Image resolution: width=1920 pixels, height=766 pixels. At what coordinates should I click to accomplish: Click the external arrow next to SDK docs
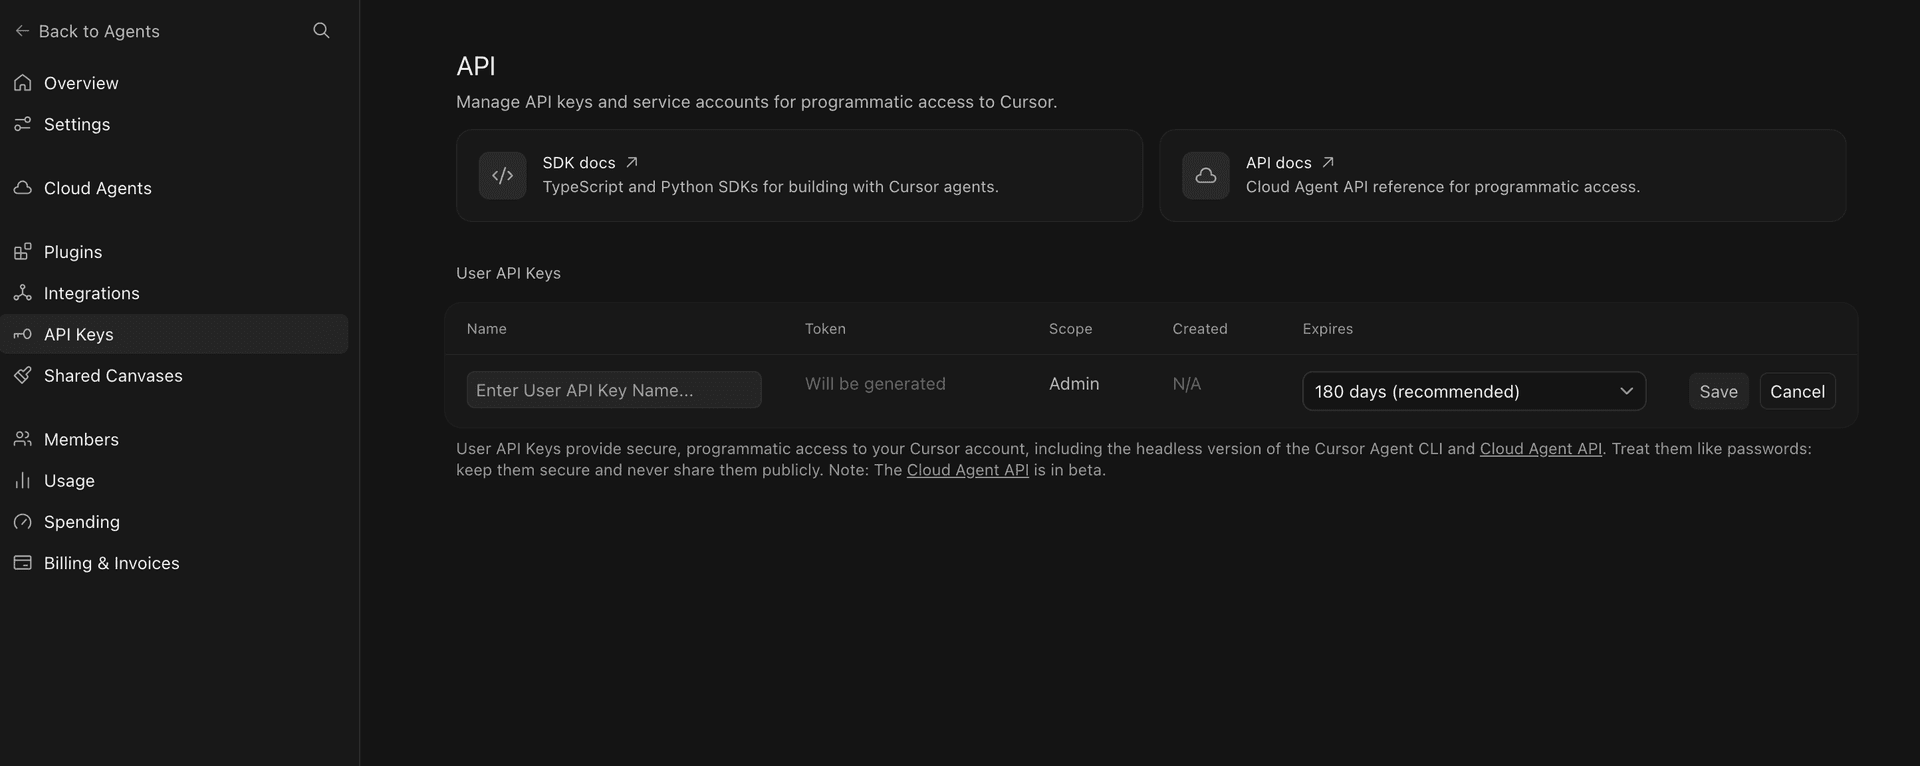pos(632,162)
